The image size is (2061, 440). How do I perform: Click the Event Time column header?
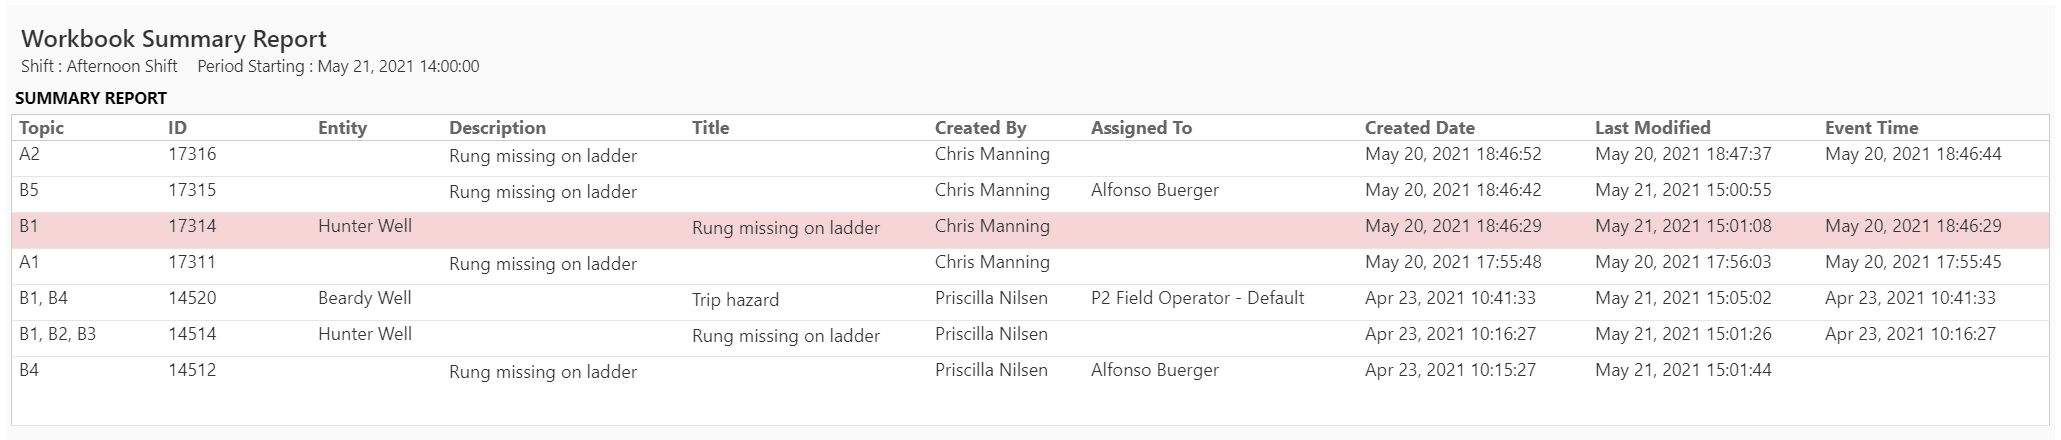point(1871,128)
